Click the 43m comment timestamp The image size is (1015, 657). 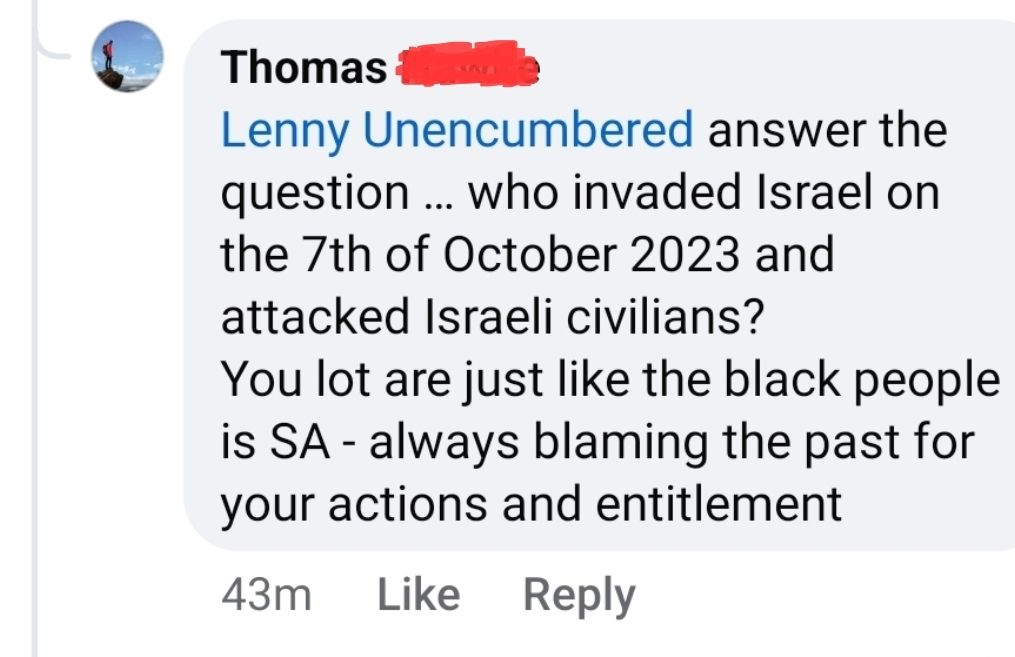pos(266,596)
